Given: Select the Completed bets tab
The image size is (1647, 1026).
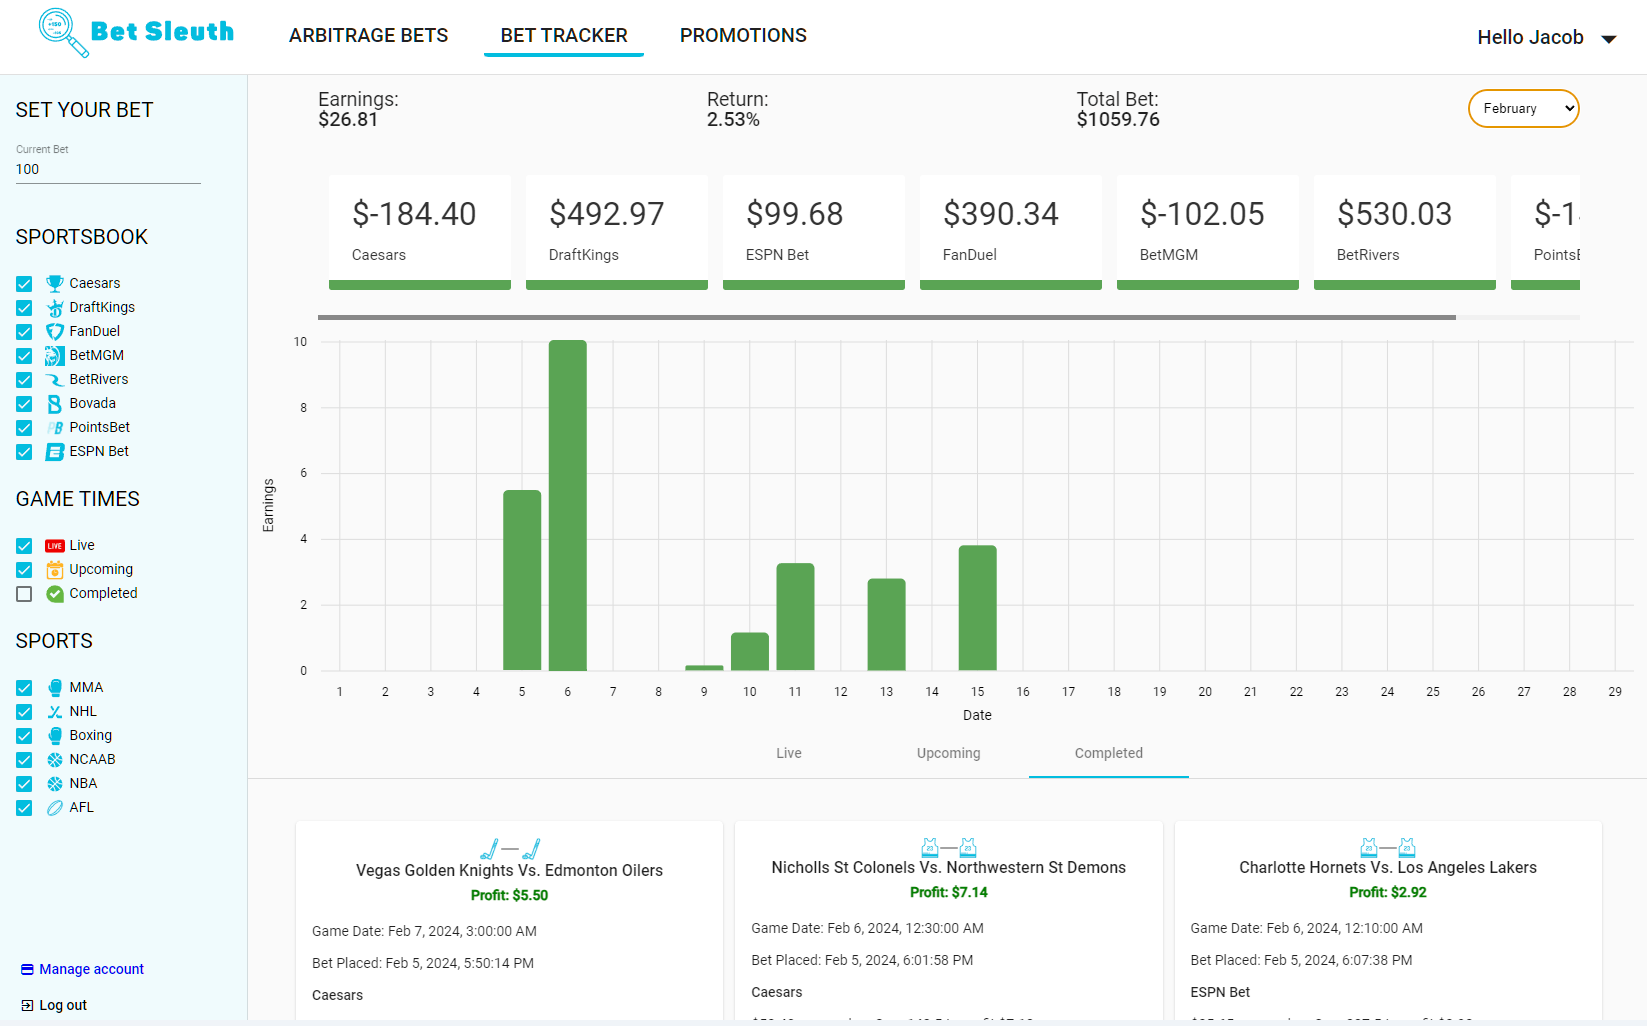Looking at the screenshot, I should pyautogui.click(x=1109, y=753).
